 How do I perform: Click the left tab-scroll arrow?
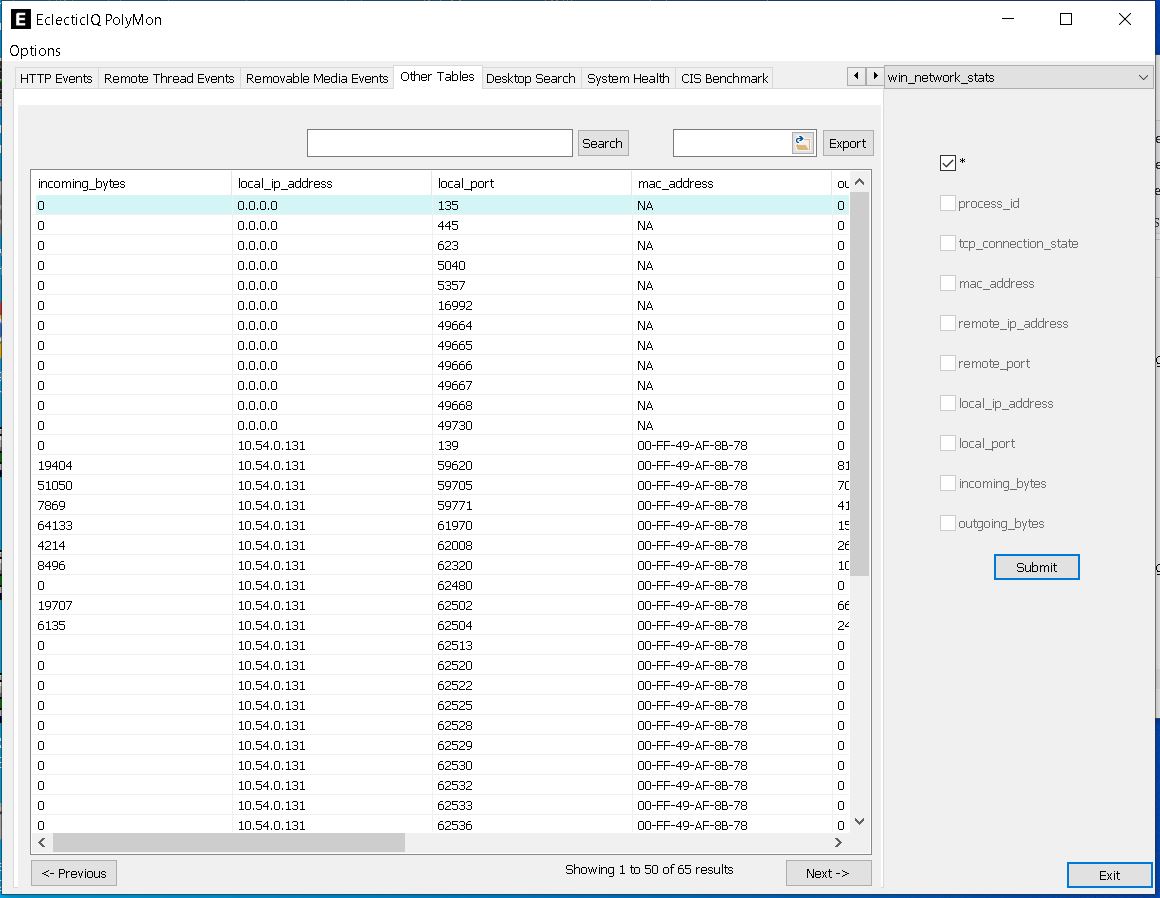coord(856,76)
